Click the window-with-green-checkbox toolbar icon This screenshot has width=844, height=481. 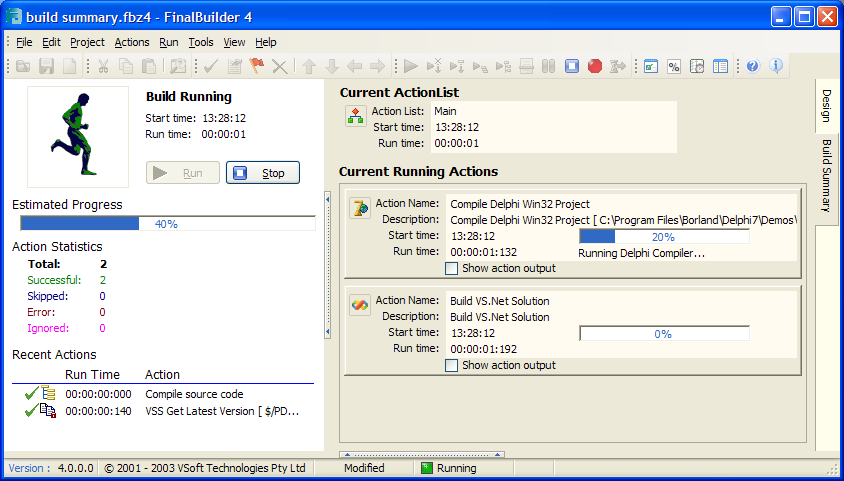[x=651, y=66]
